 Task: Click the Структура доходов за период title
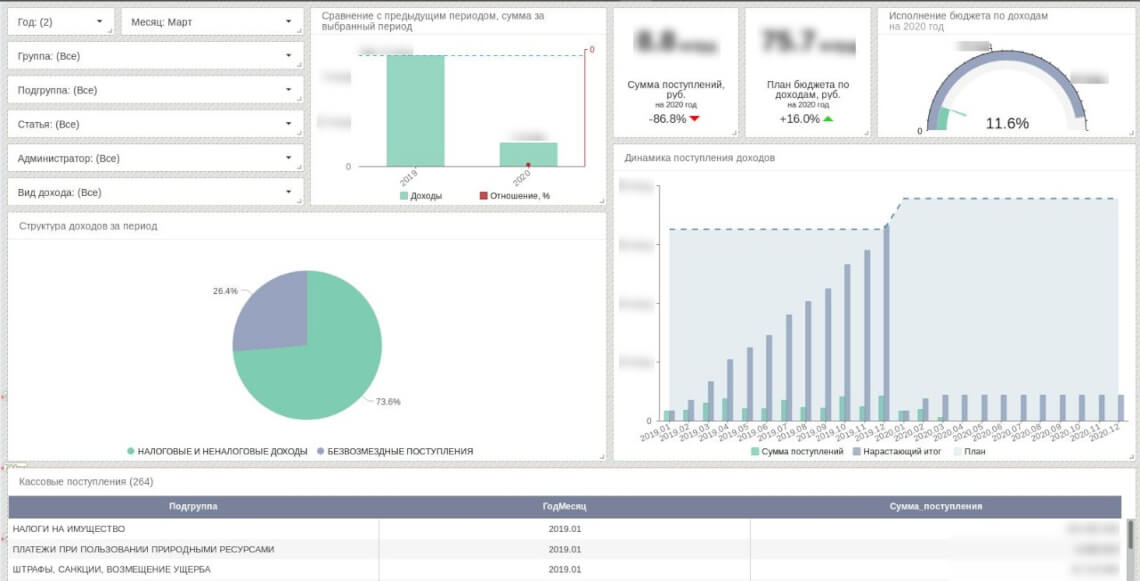(x=88, y=225)
